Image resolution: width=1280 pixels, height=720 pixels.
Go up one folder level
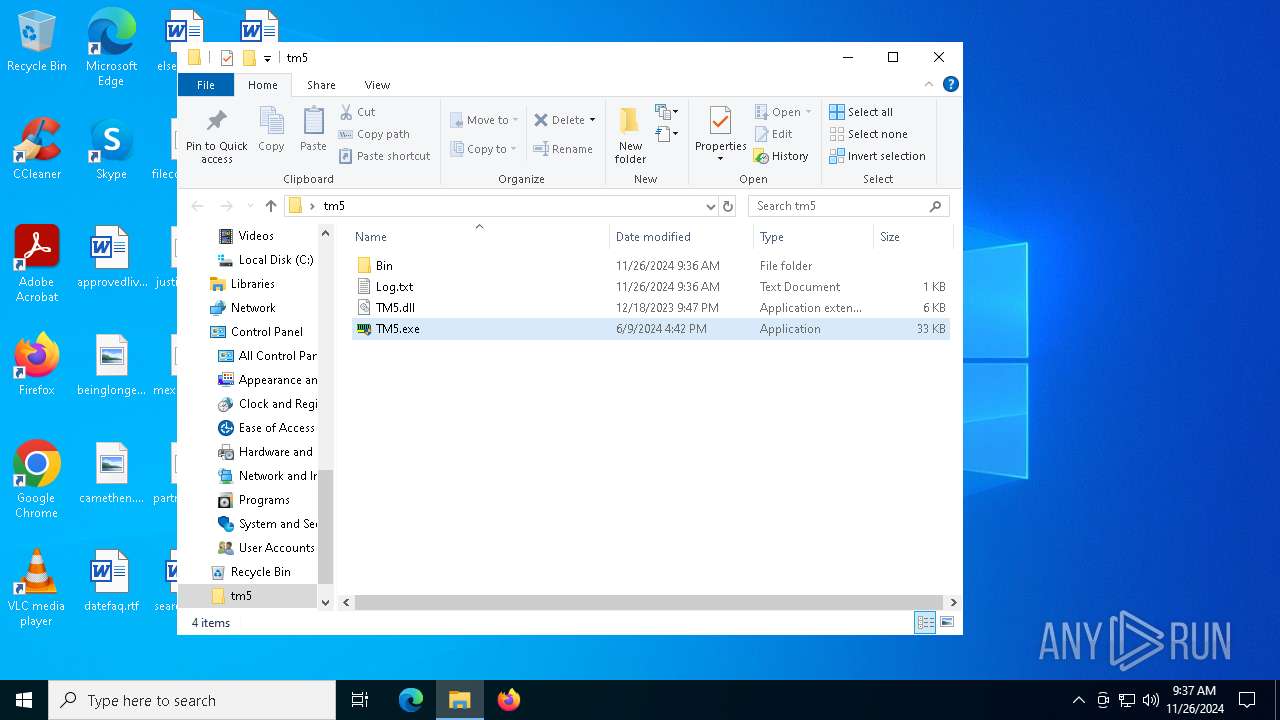pos(271,206)
